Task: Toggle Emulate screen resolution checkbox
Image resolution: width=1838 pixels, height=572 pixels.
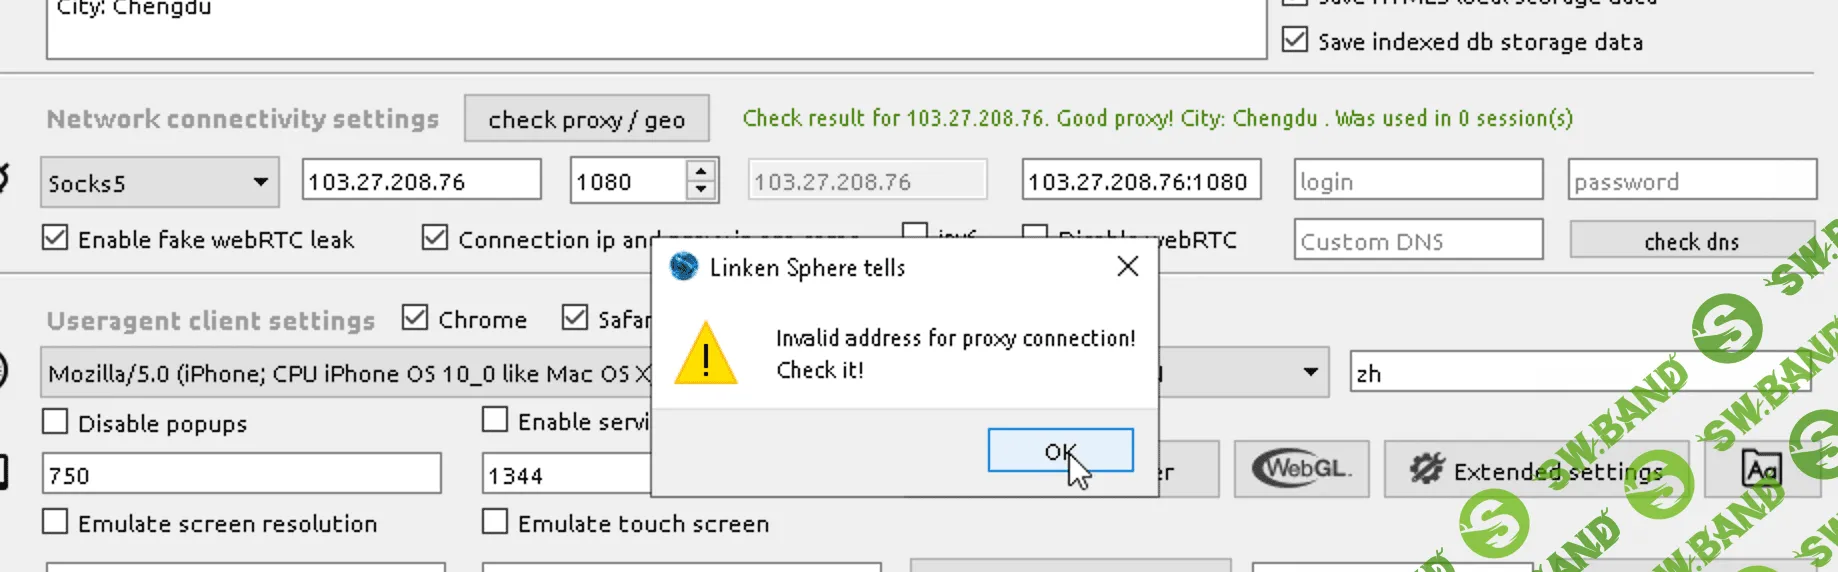Action: click(x=56, y=522)
